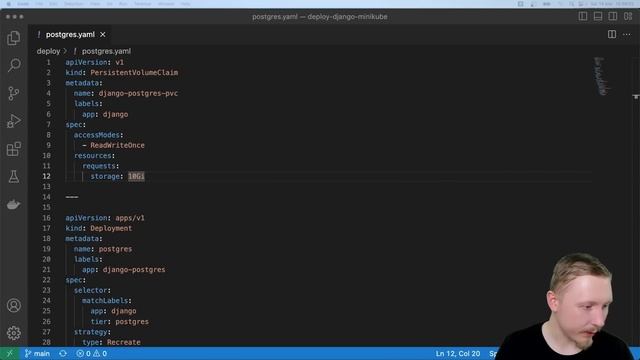The image size is (640, 360).
Task: Open problems errors and warnings indicator
Action: [x=91, y=353]
